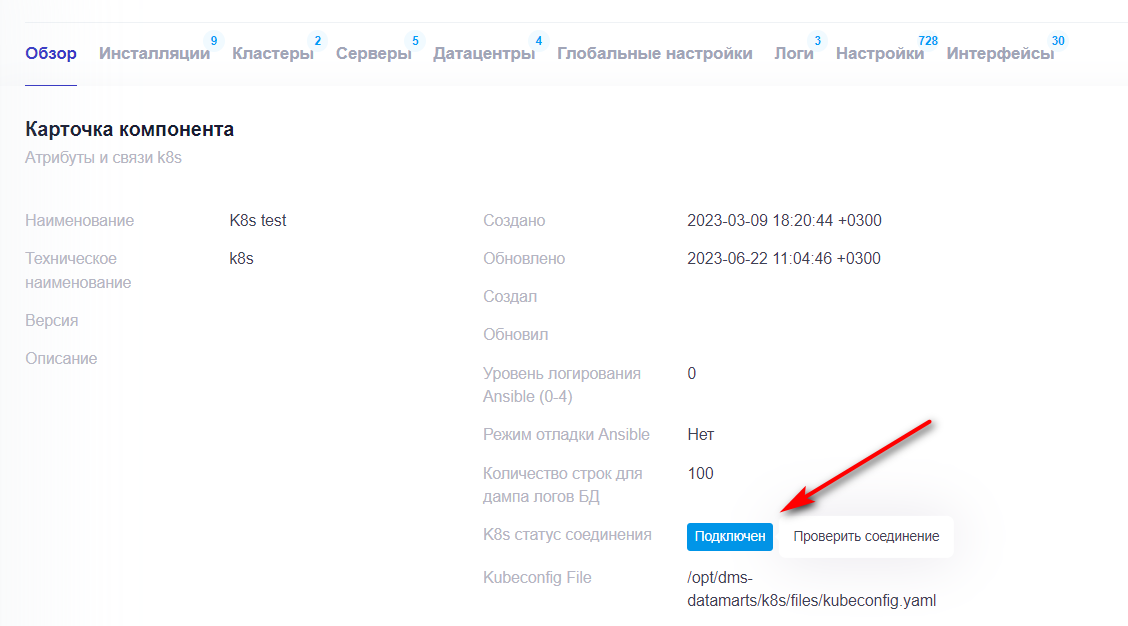Click the 728 count badge on Настройки
The image size is (1128, 626).
[x=927, y=41]
